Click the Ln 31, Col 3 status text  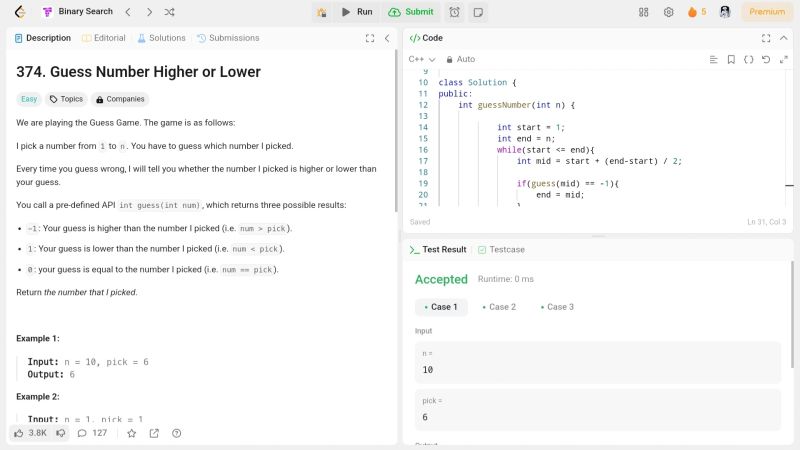click(x=766, y=222)
